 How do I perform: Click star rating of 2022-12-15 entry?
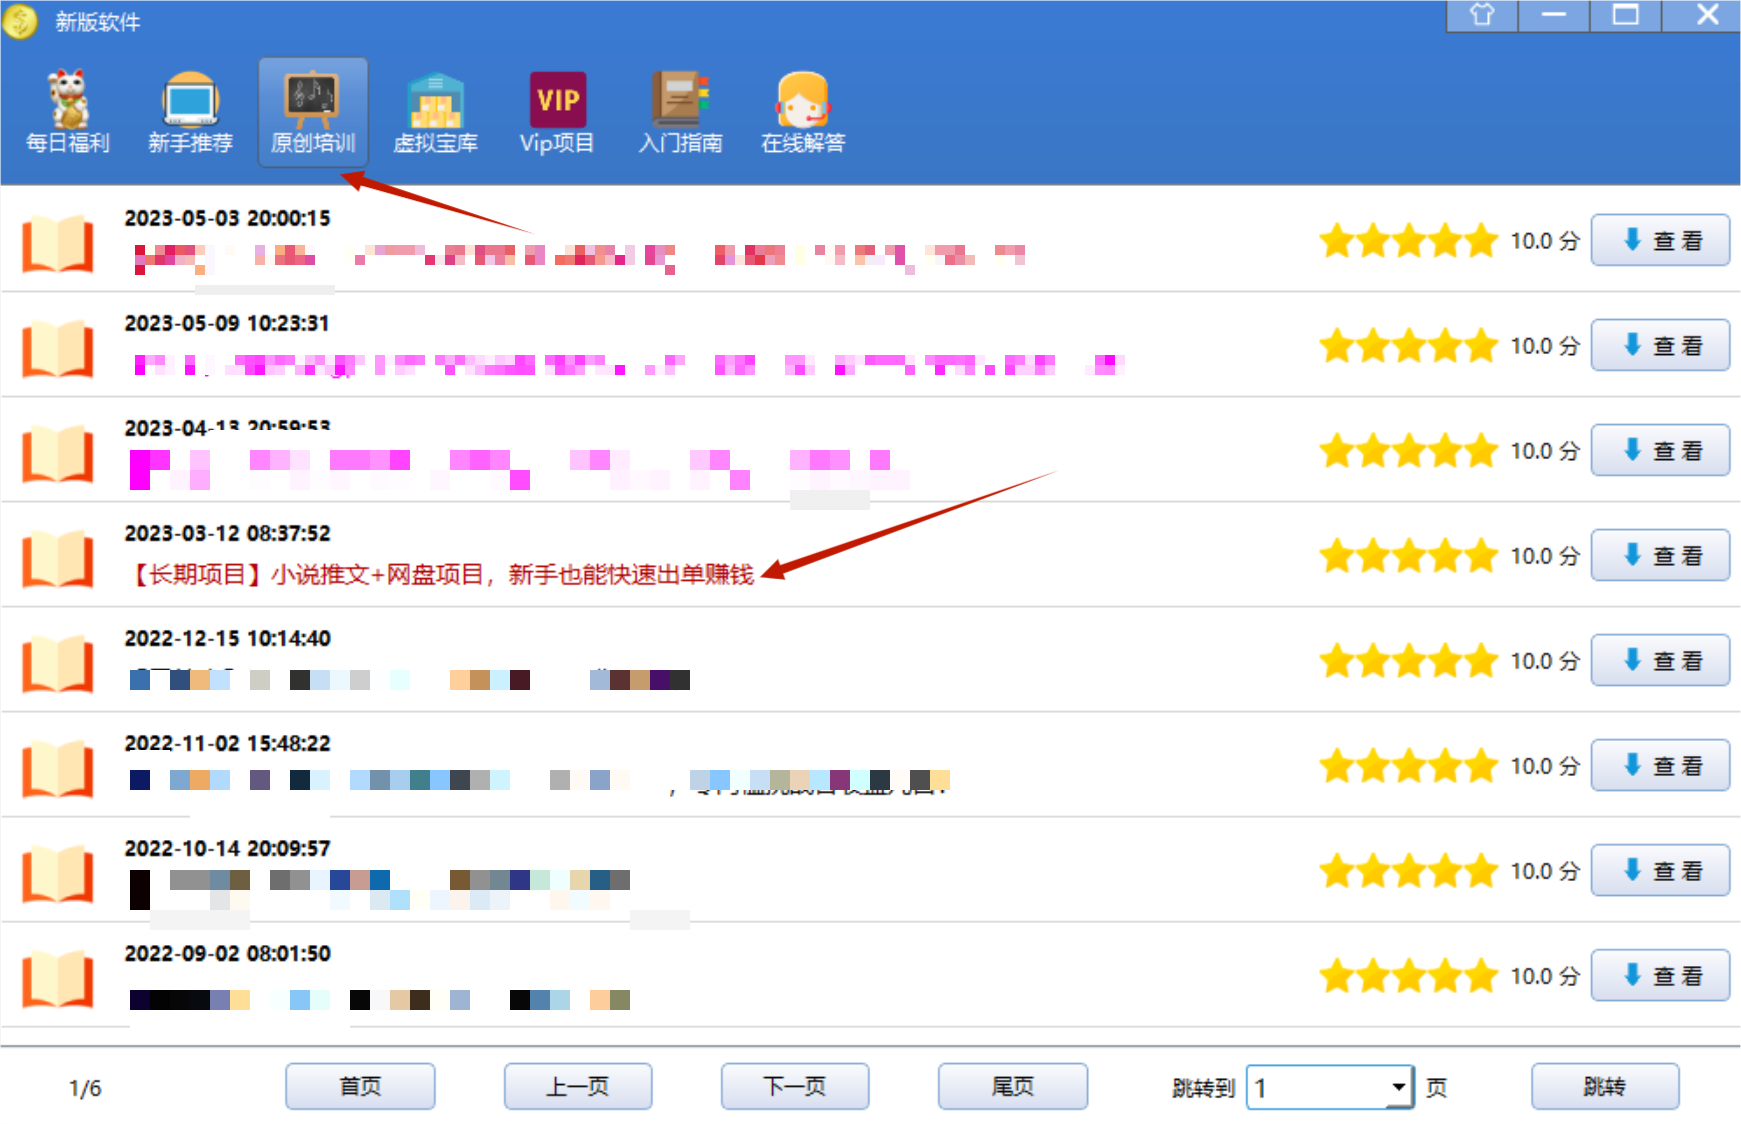pyautogui.click(x=1408, y=661)
